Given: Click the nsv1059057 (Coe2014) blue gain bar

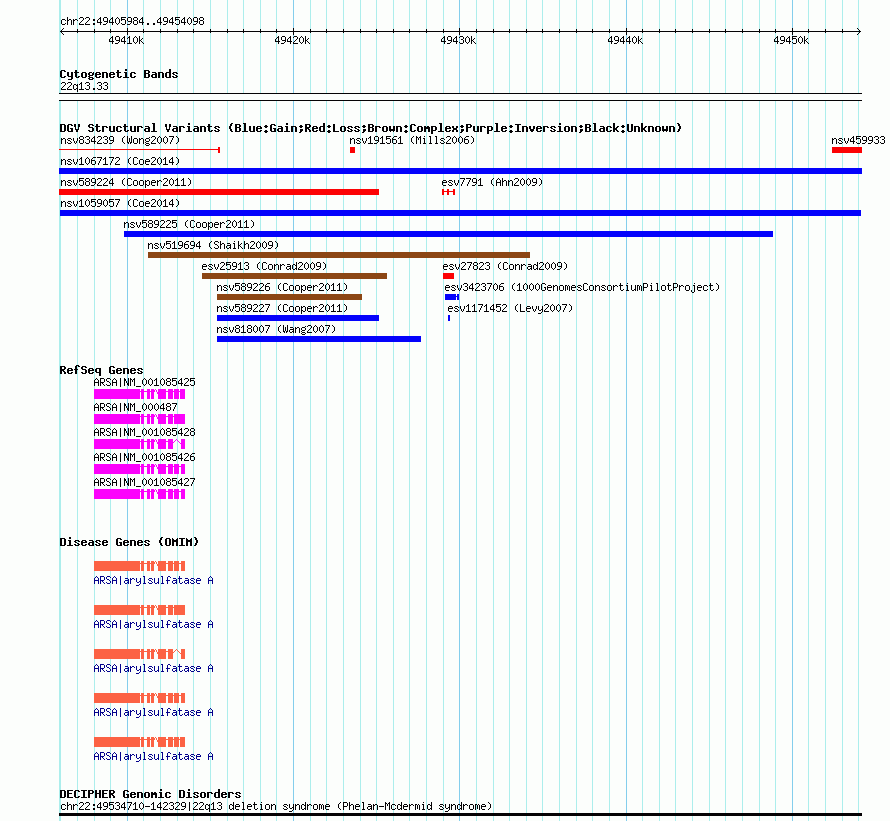Looking at the screenshot, I should pos(460,213).
